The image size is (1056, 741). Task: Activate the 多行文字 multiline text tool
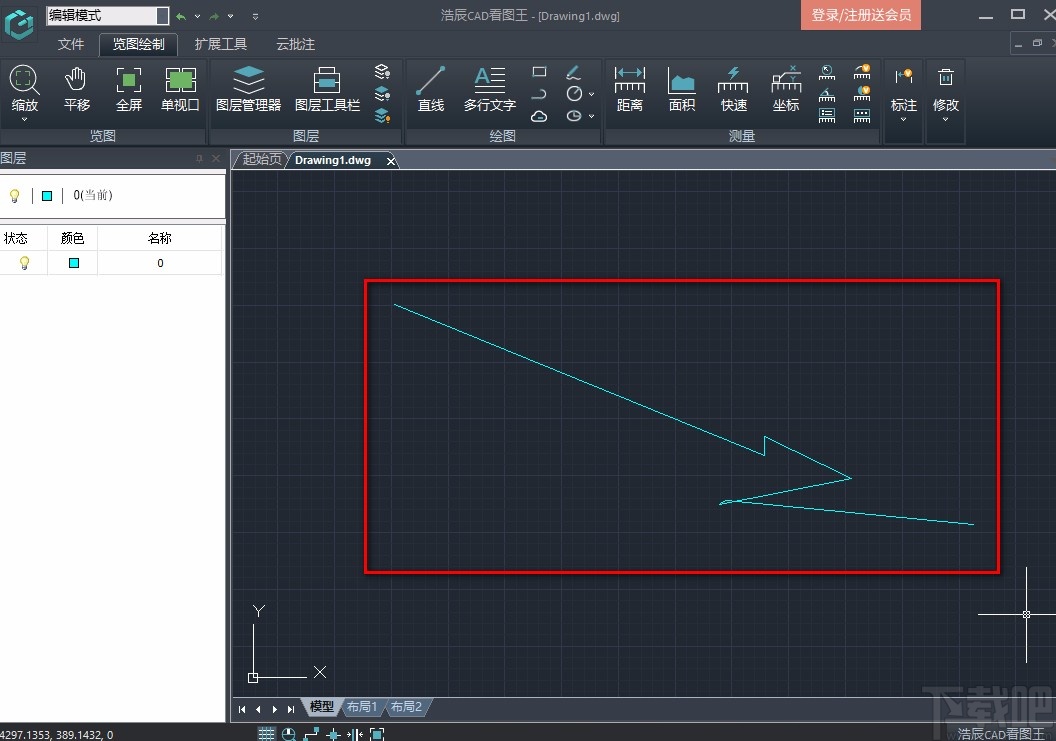coord(489,89)
